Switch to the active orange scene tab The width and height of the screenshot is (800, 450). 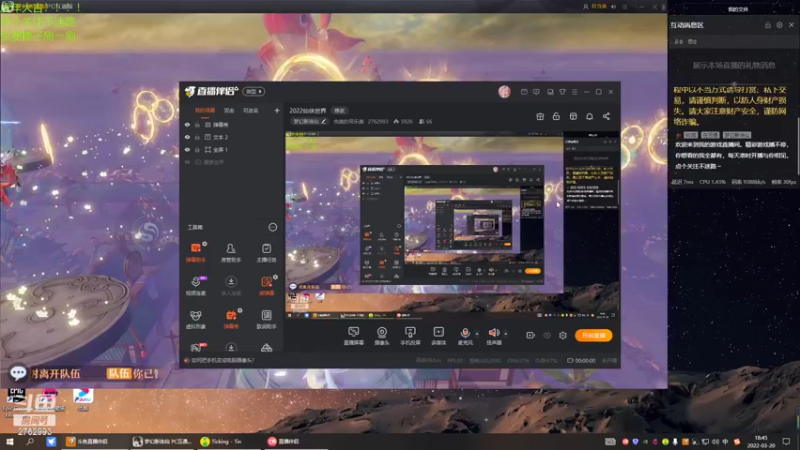coord(205,110)
